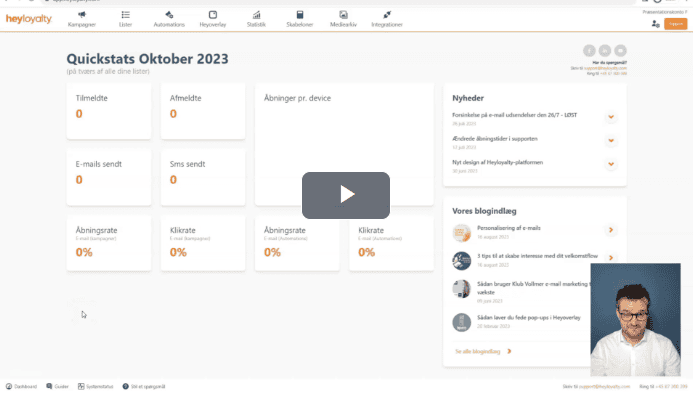Open the Lister menu icon
The height and width of the screenshot is (394, 693).
click(x=126, y=15)
